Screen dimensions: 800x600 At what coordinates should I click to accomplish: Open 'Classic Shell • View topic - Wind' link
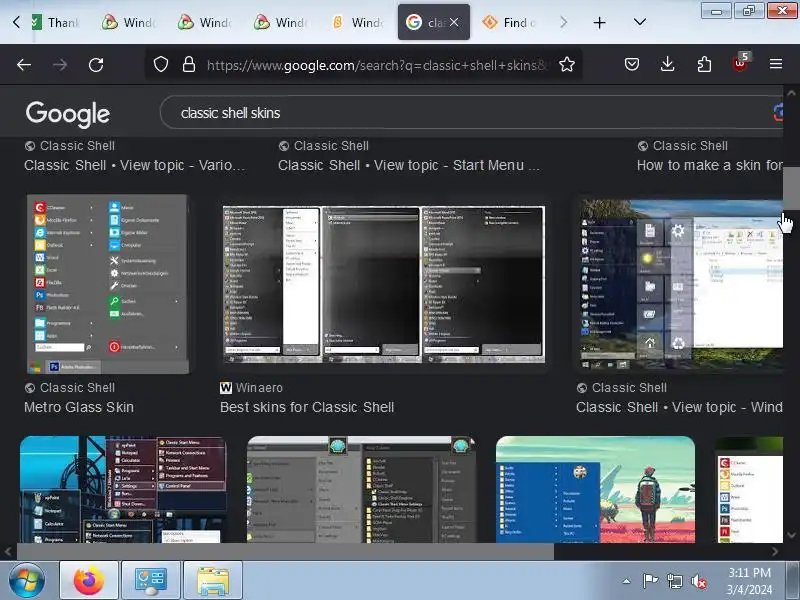[679, 407]
